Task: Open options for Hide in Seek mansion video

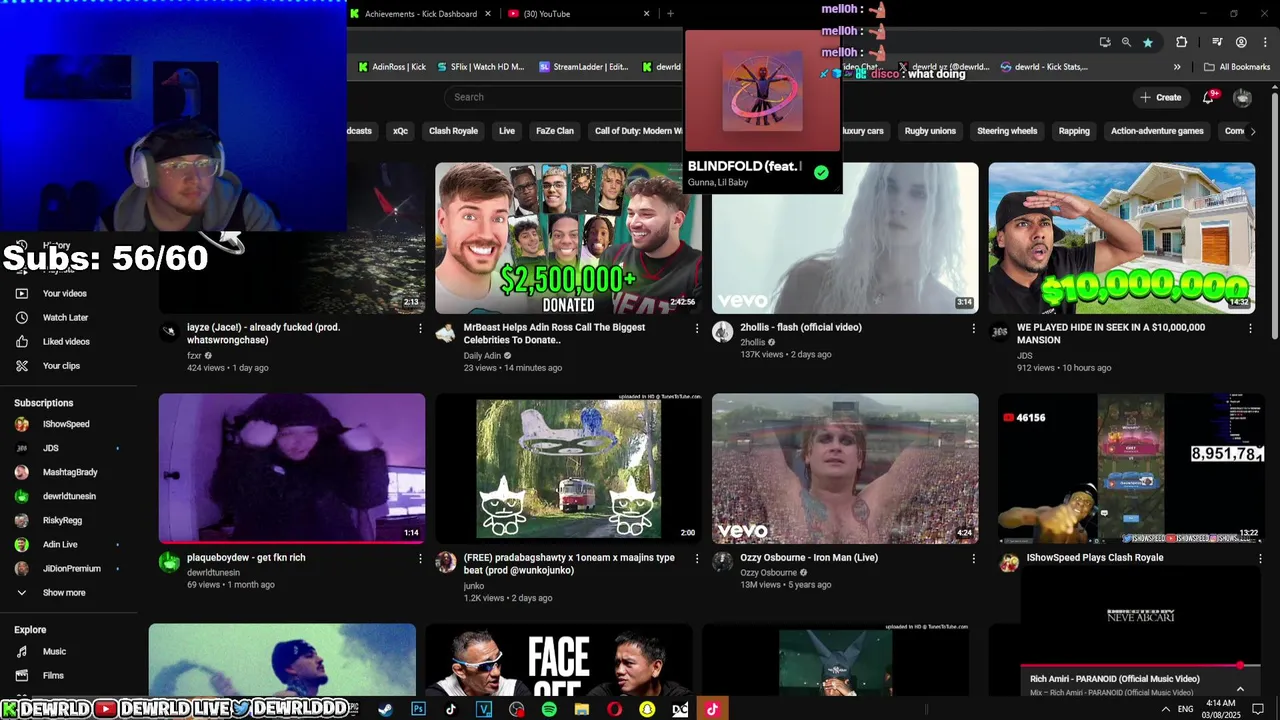Action: tap(1250, 328)
